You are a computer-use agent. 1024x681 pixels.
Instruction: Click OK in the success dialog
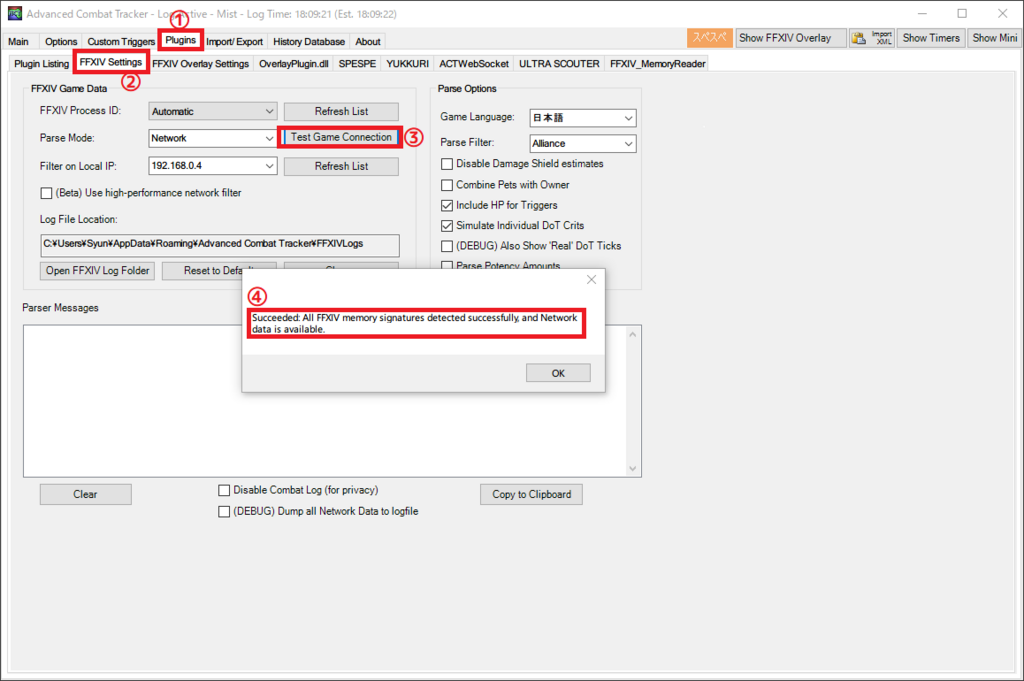[558, 373]
